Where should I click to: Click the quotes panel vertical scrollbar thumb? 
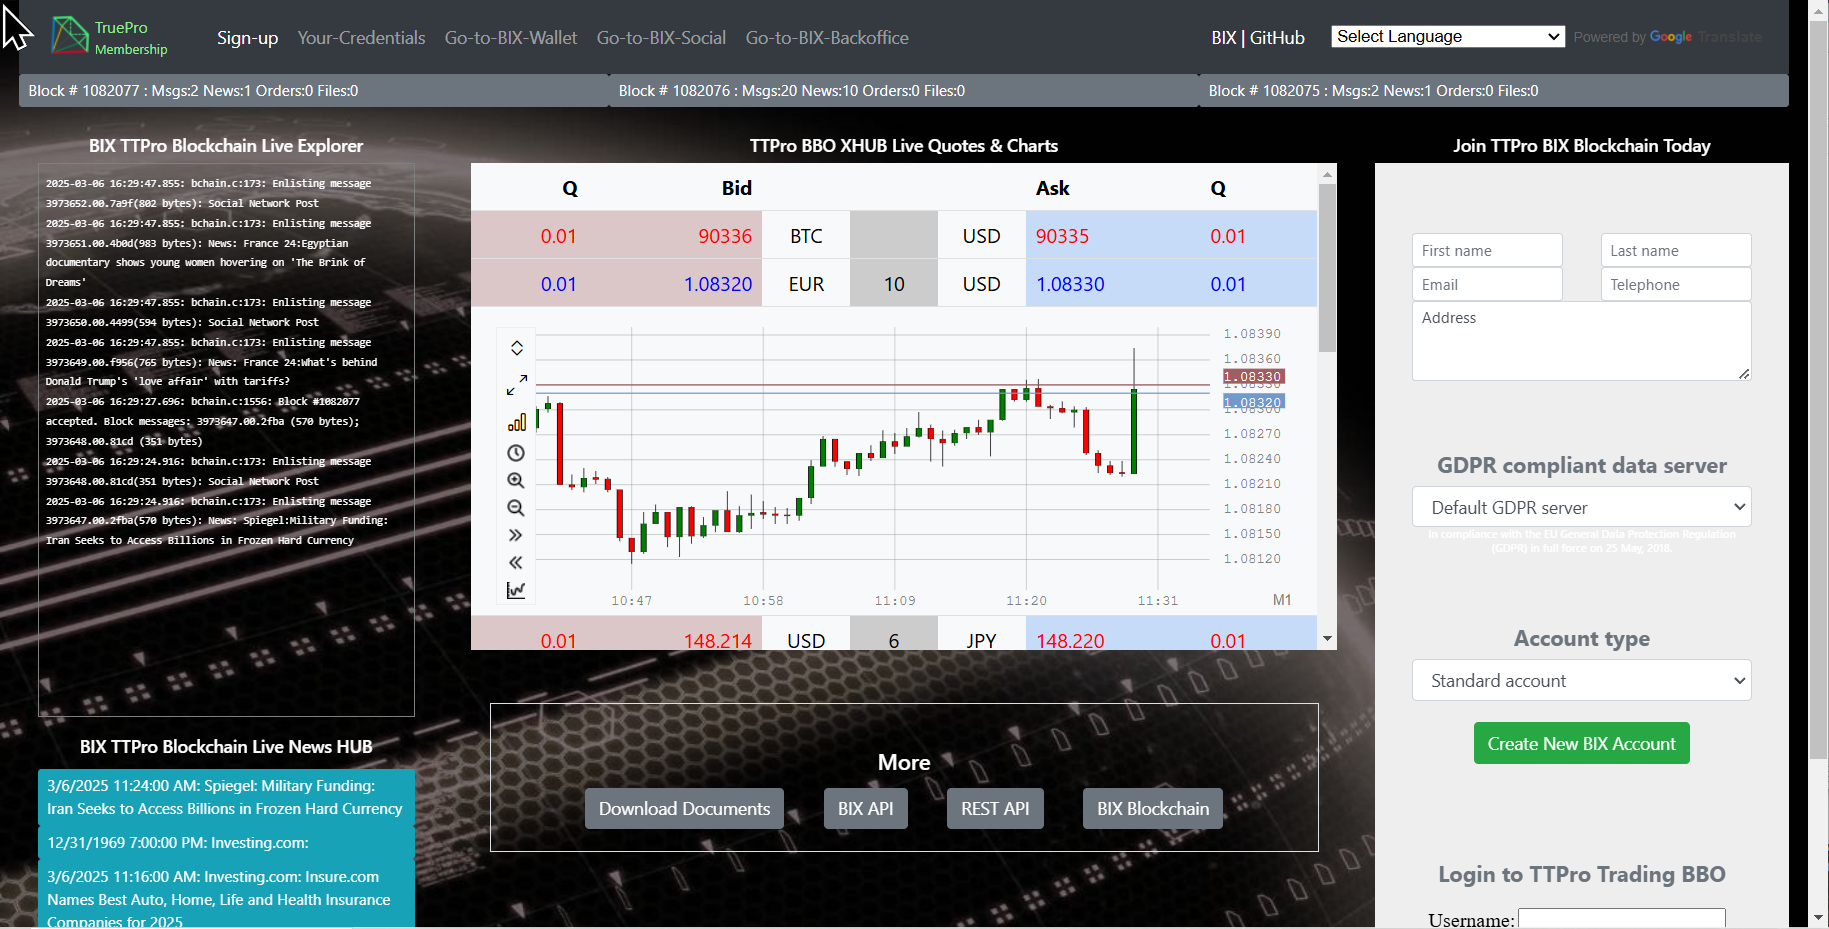click(x=1327, y=267)
